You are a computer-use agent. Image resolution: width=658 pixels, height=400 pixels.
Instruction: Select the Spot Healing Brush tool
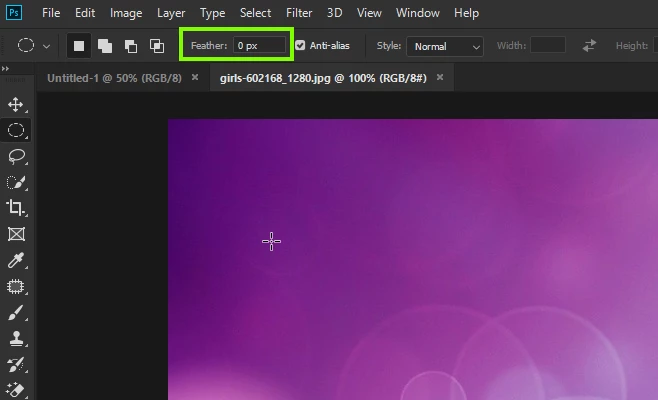(x=16, y=287)
